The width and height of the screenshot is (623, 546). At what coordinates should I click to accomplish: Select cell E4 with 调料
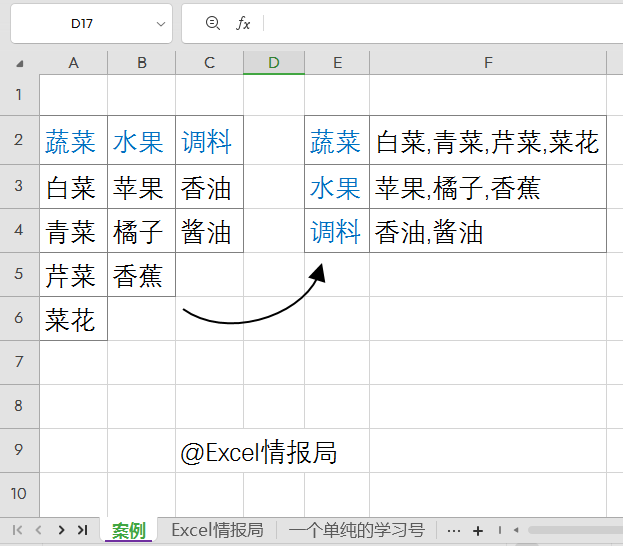[337, 230]
